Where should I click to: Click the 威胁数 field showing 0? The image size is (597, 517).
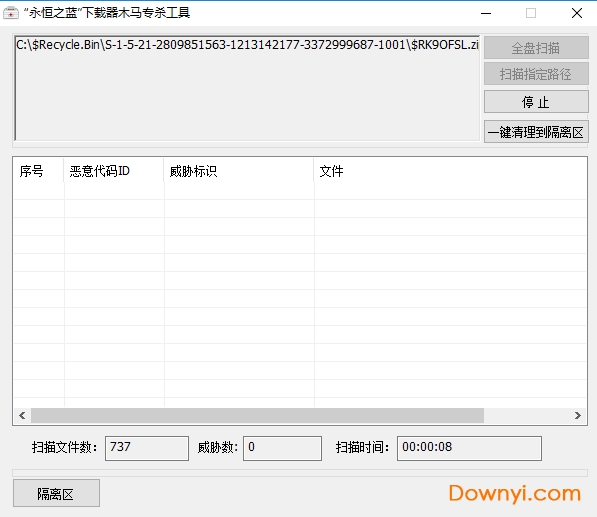pos(282,448)
